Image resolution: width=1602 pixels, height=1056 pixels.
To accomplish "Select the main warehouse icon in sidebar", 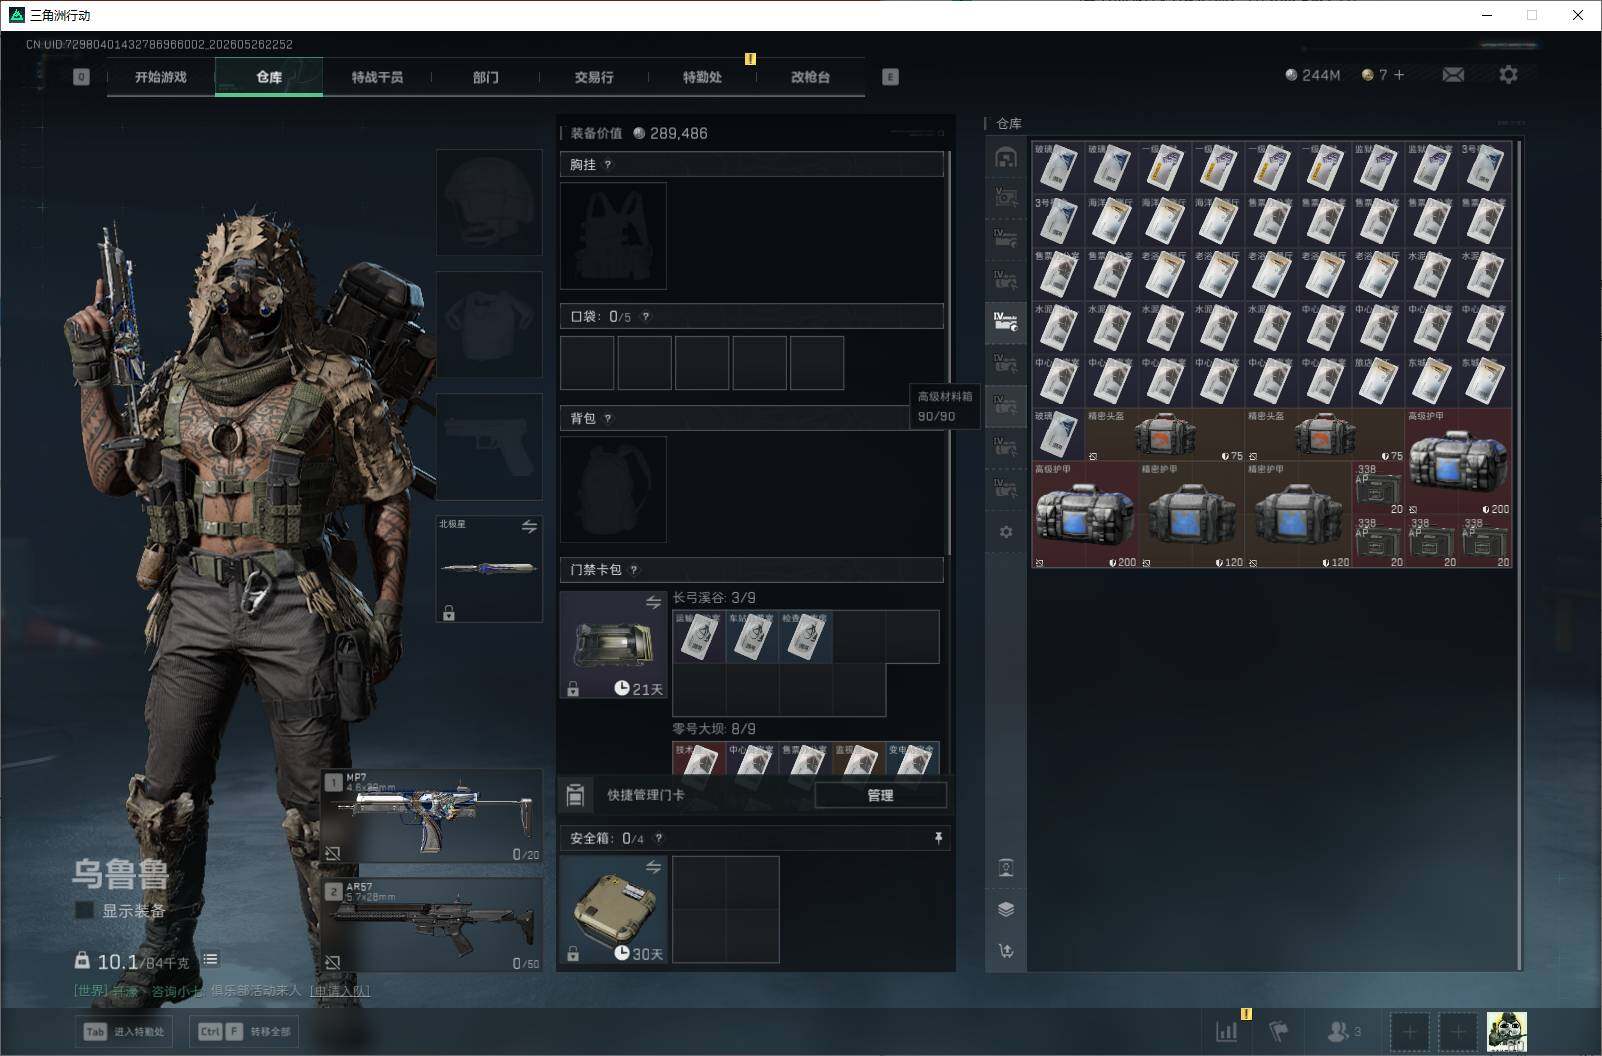I will coord(1006,157).
